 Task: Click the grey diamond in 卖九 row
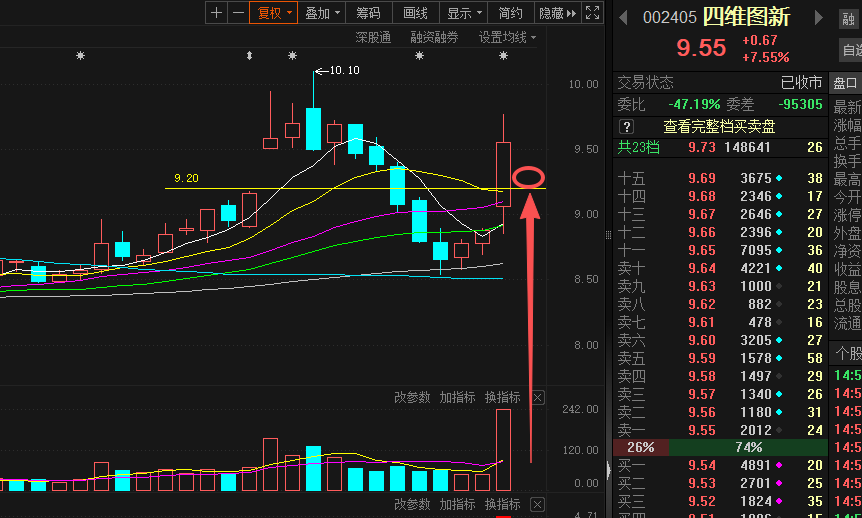pos(779,286)
